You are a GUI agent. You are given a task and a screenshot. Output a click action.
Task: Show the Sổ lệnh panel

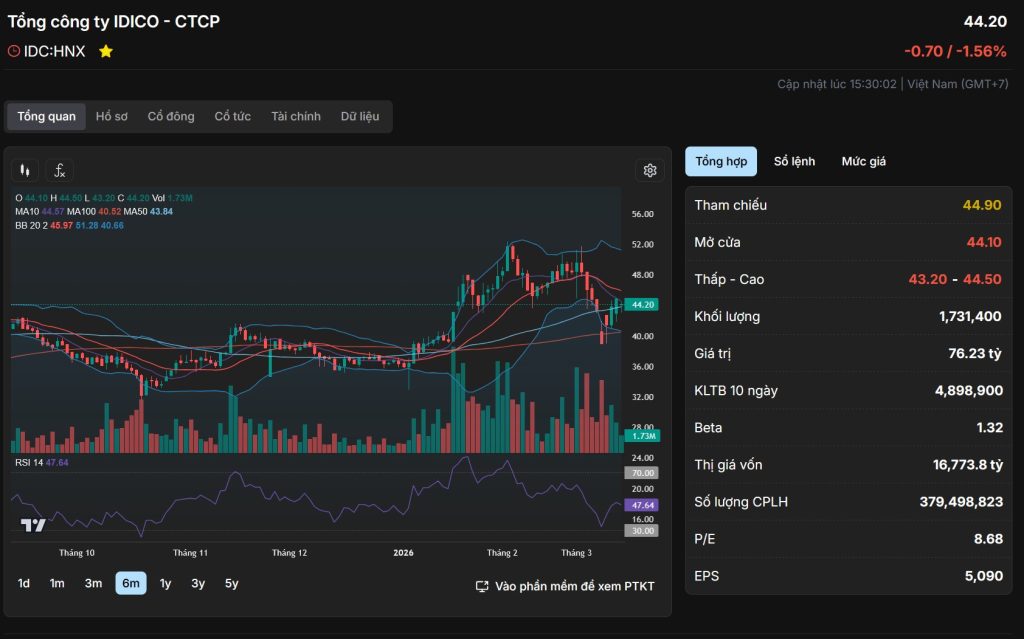794,162
